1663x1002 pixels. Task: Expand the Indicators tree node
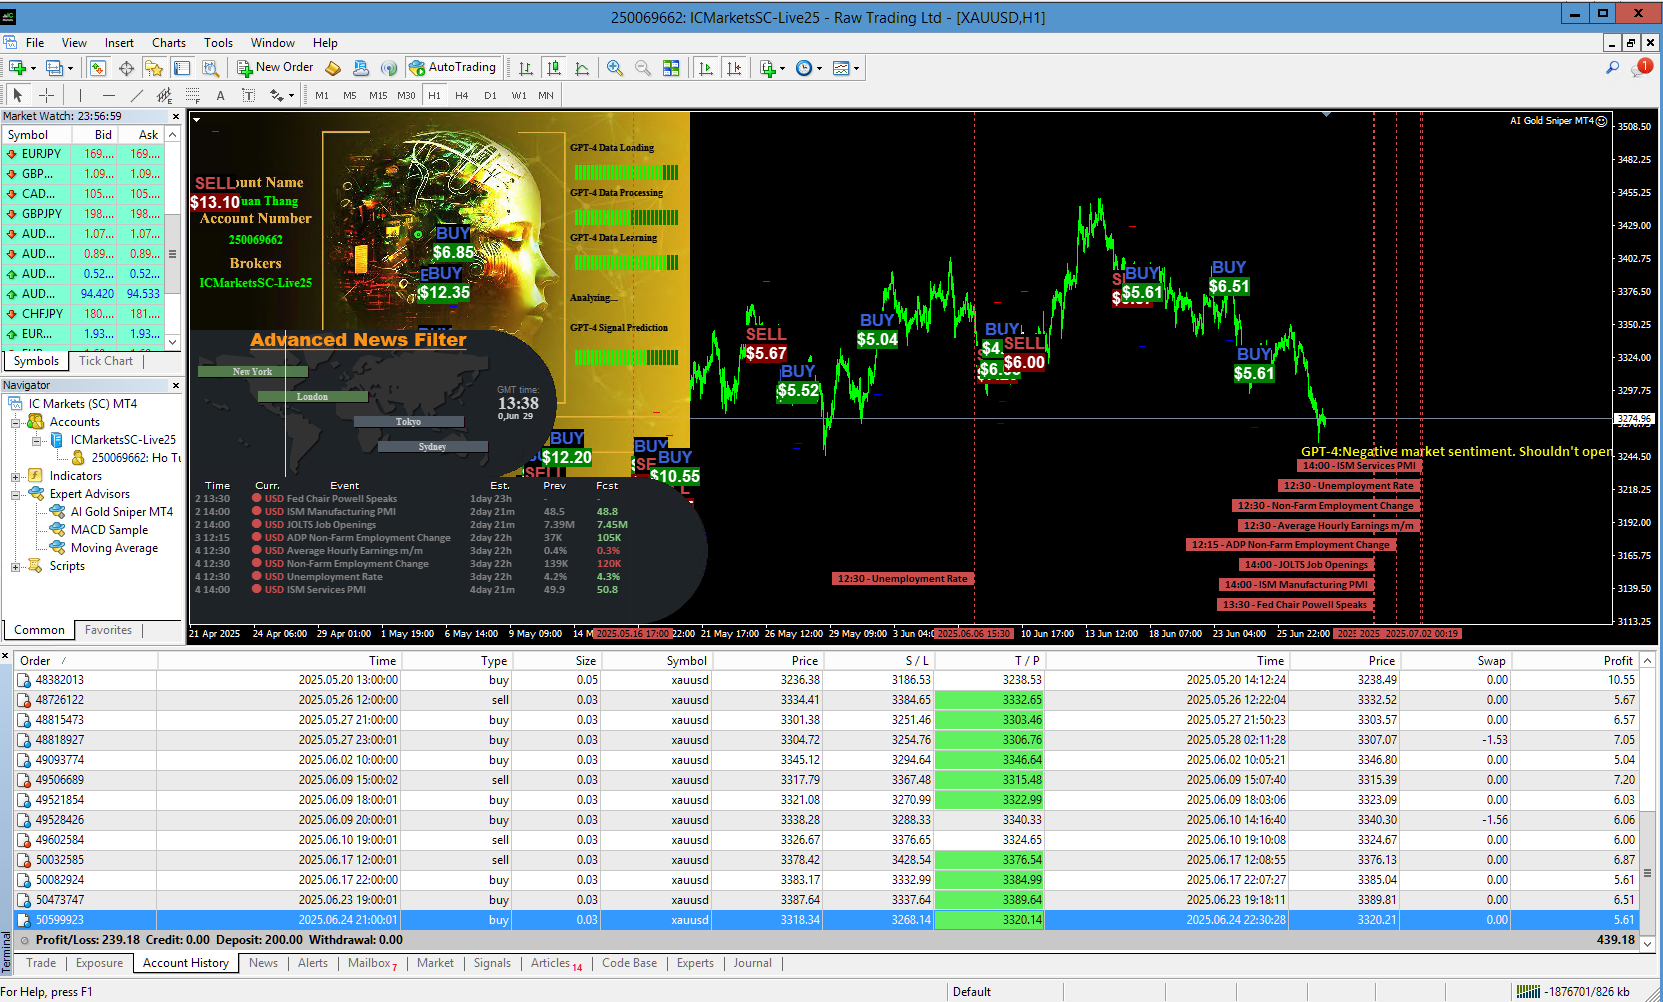[x=16, y=476]
